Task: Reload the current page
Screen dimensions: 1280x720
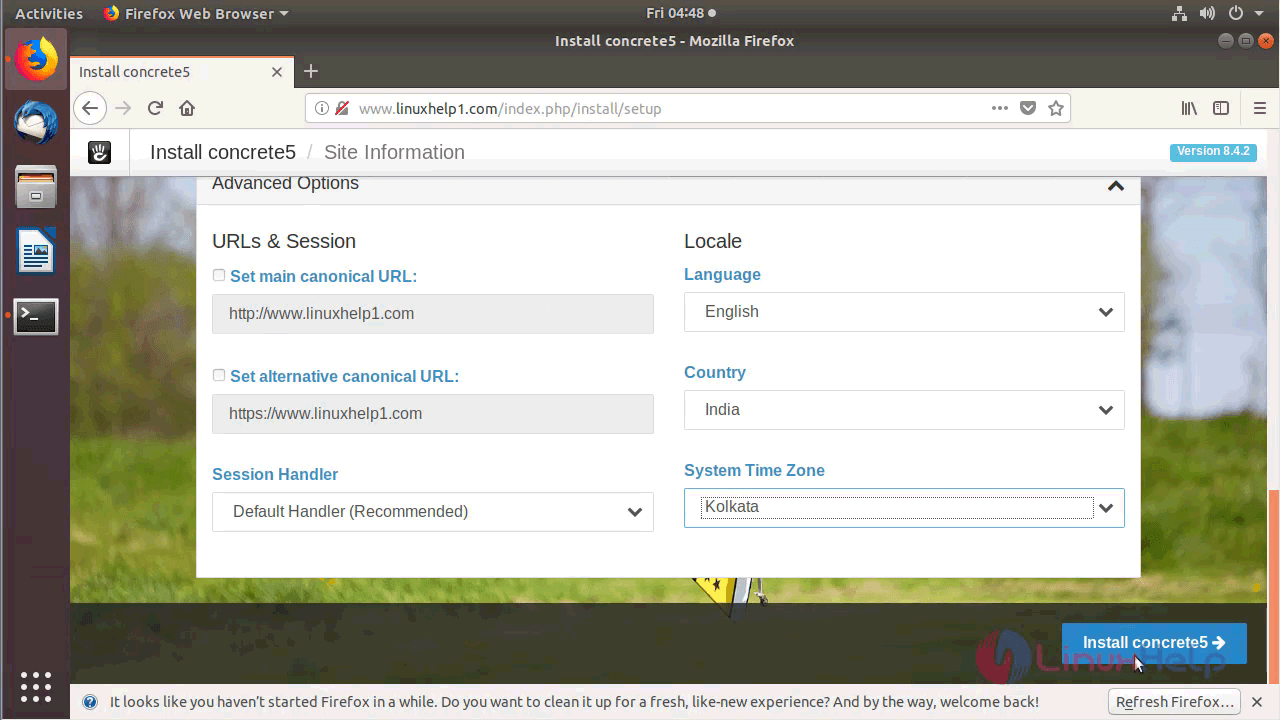Action: tap(155, 108)
